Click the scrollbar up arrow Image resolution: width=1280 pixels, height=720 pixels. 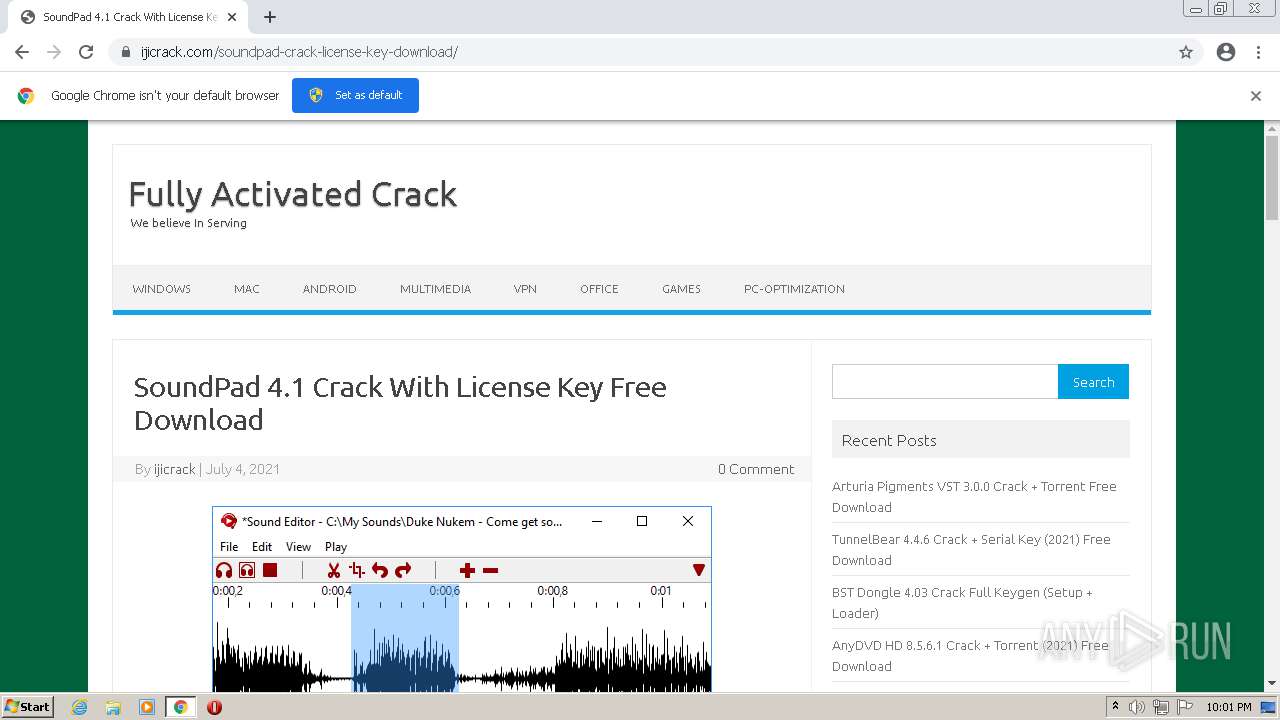(1272, 128)
